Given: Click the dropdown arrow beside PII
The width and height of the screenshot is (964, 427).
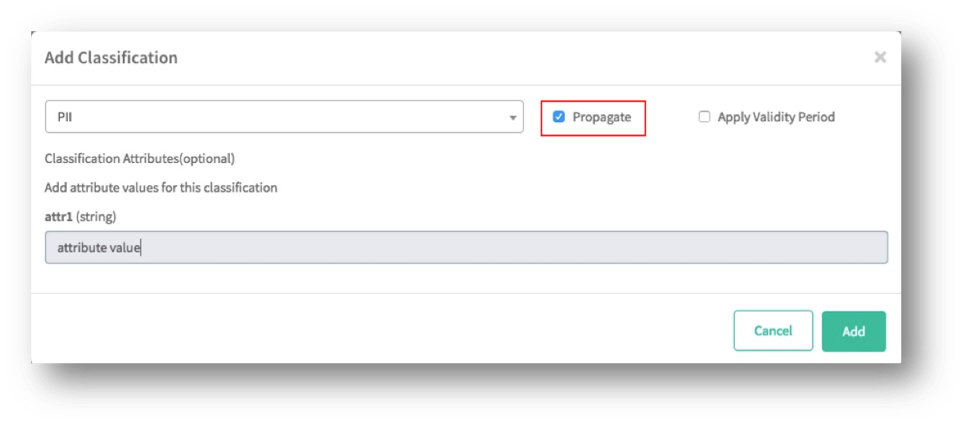Looking at the screenshot, I should pyautogui.click(x=512, y=117).
